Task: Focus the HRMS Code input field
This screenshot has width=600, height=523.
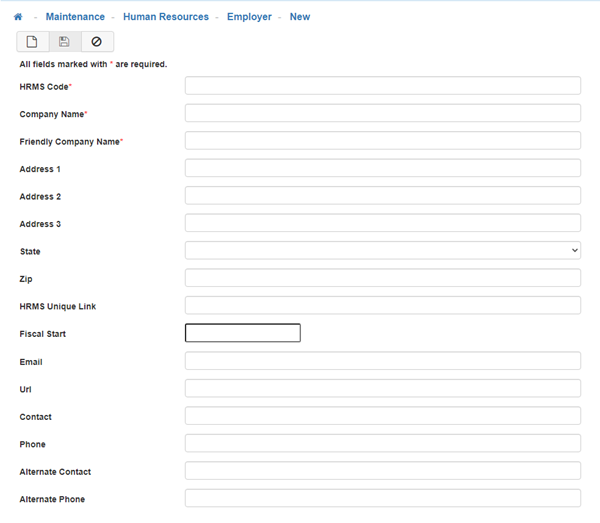Action: pos(382,86)
